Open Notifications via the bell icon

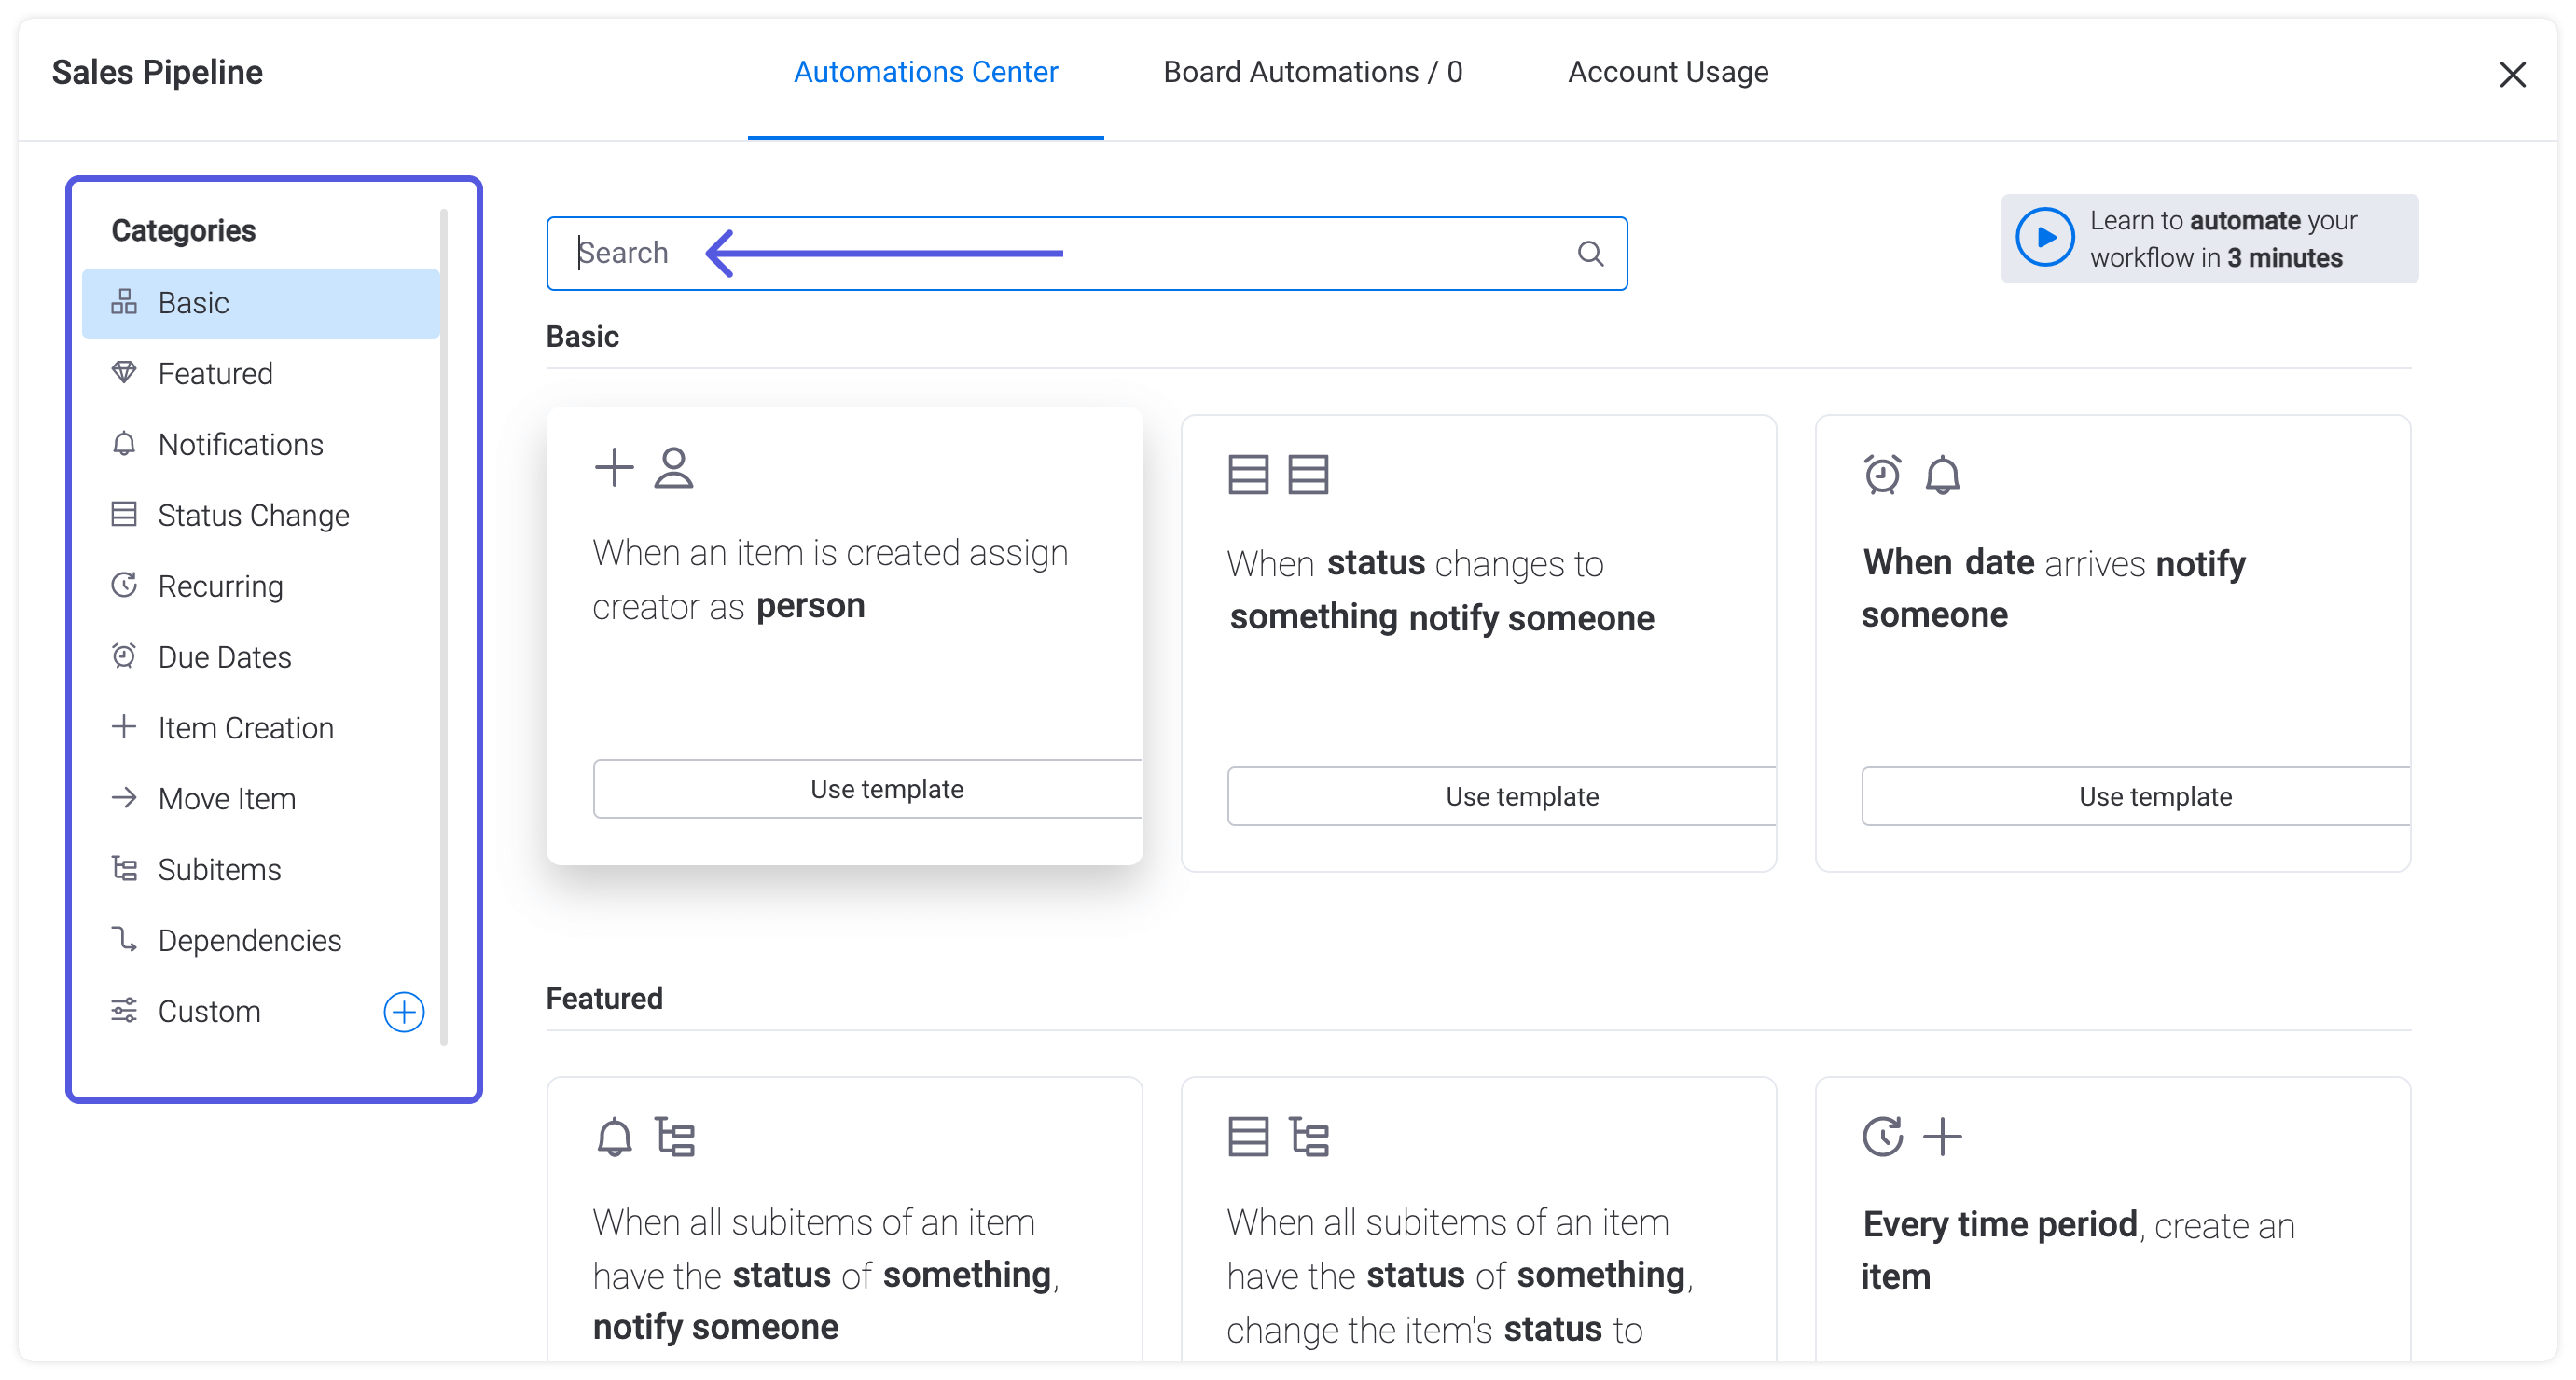pyautogui.click(x=124, y=443)
